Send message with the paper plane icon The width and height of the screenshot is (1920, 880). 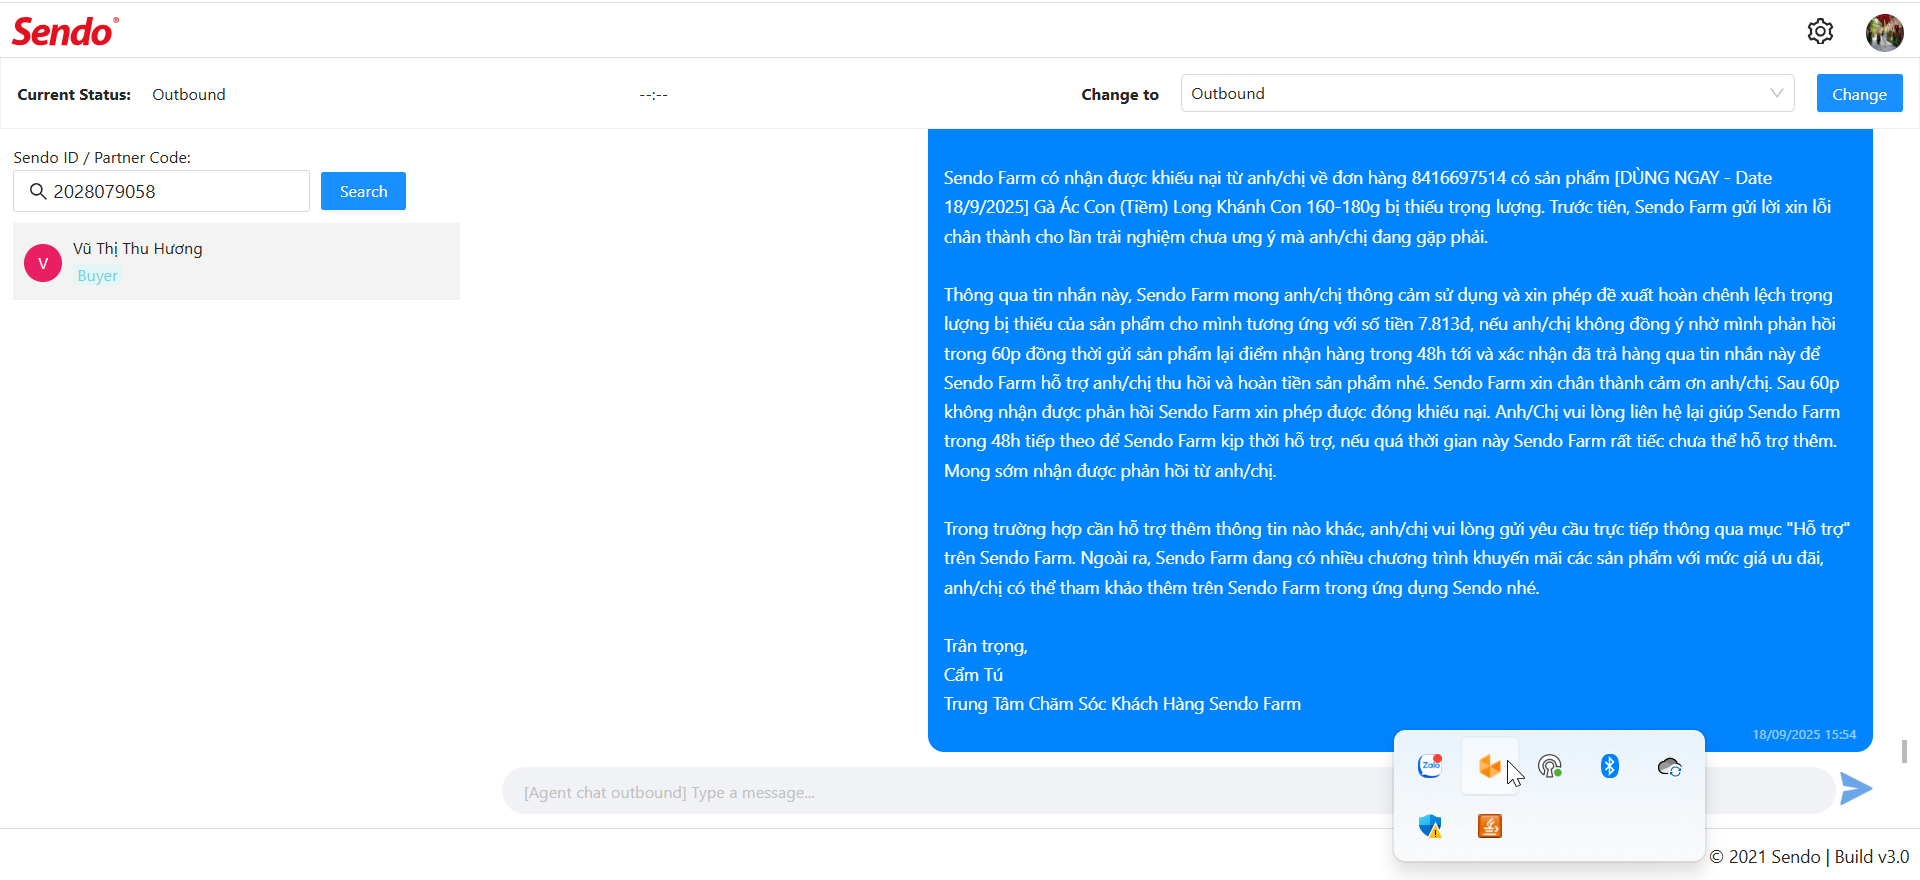tap(1856, 788)
